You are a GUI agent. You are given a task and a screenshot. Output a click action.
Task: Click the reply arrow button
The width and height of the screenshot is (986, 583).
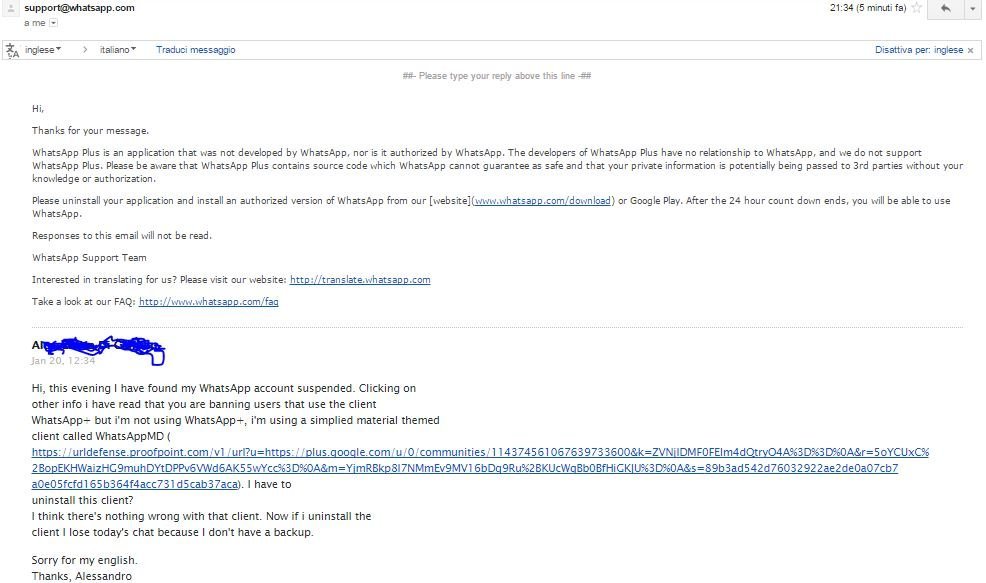[944, 9]
